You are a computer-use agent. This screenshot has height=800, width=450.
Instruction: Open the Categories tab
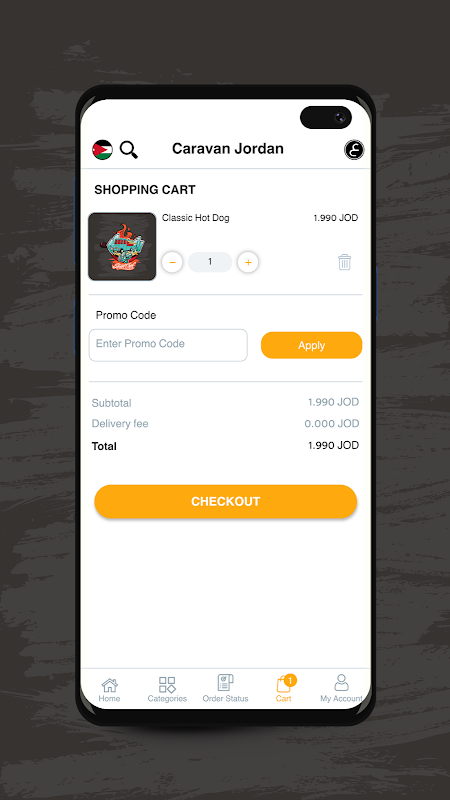tap(167, 690)
